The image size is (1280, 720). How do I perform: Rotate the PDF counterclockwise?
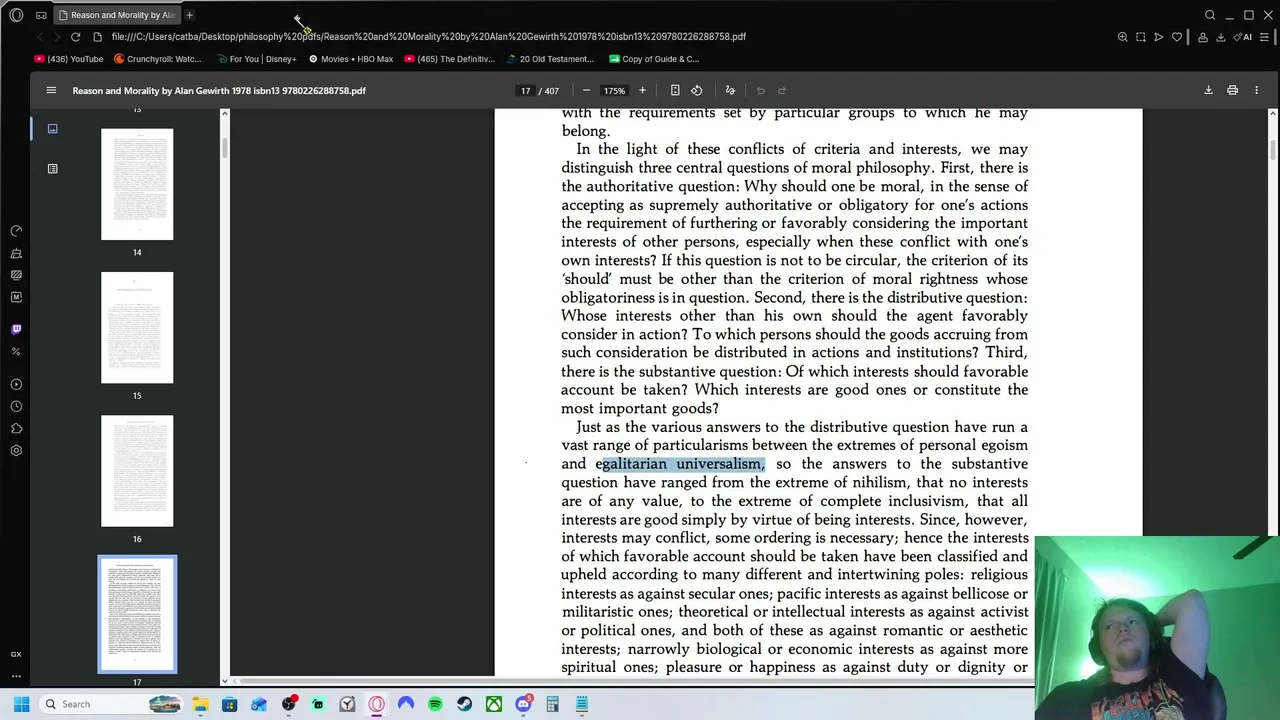[697, 90]
